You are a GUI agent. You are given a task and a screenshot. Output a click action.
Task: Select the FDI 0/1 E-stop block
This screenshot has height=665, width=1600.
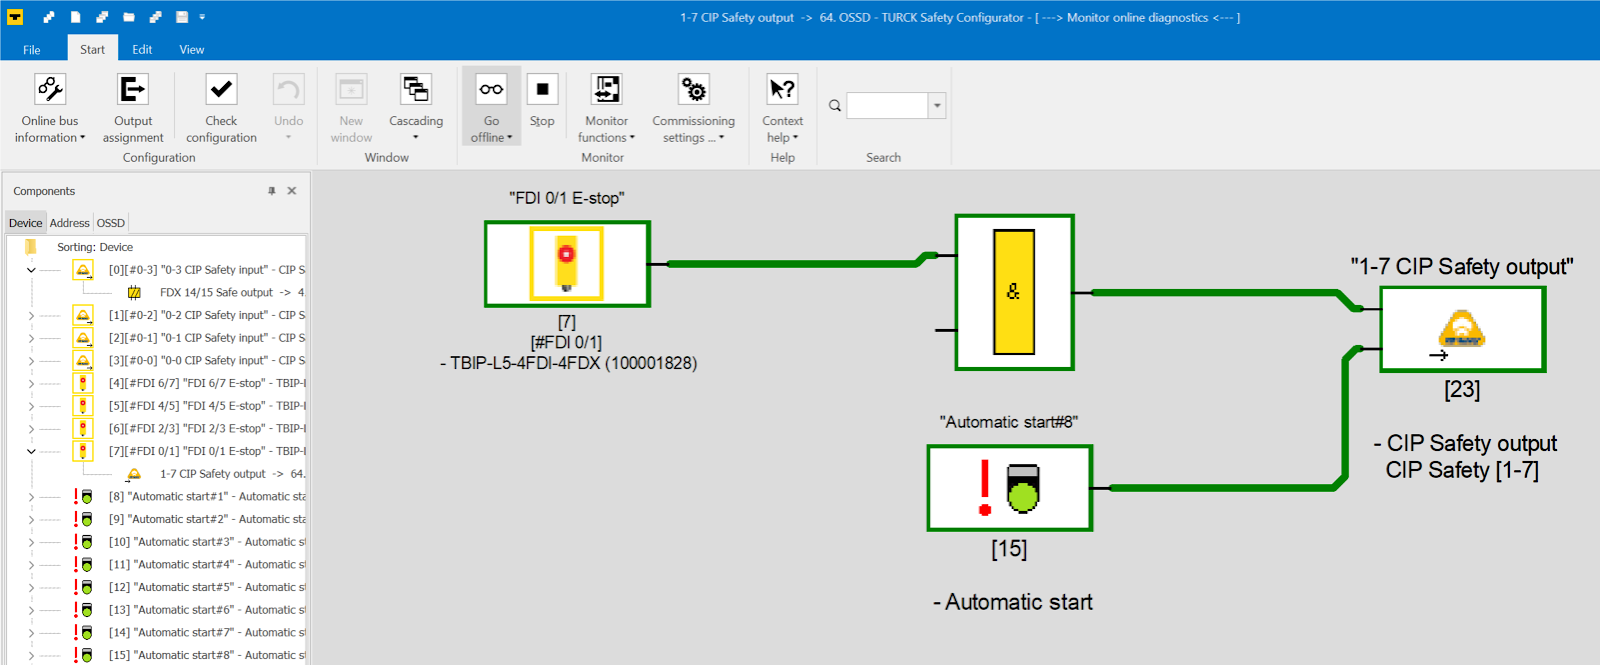point(567,264)
